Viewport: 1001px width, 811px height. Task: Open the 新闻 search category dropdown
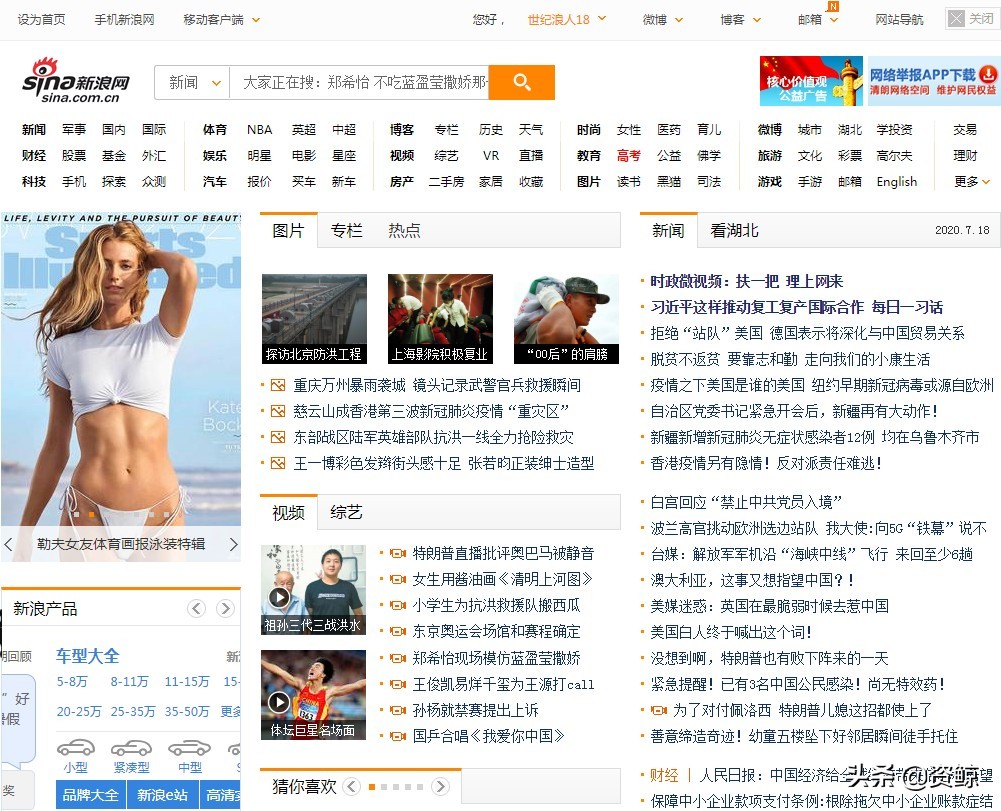point(192,82)
